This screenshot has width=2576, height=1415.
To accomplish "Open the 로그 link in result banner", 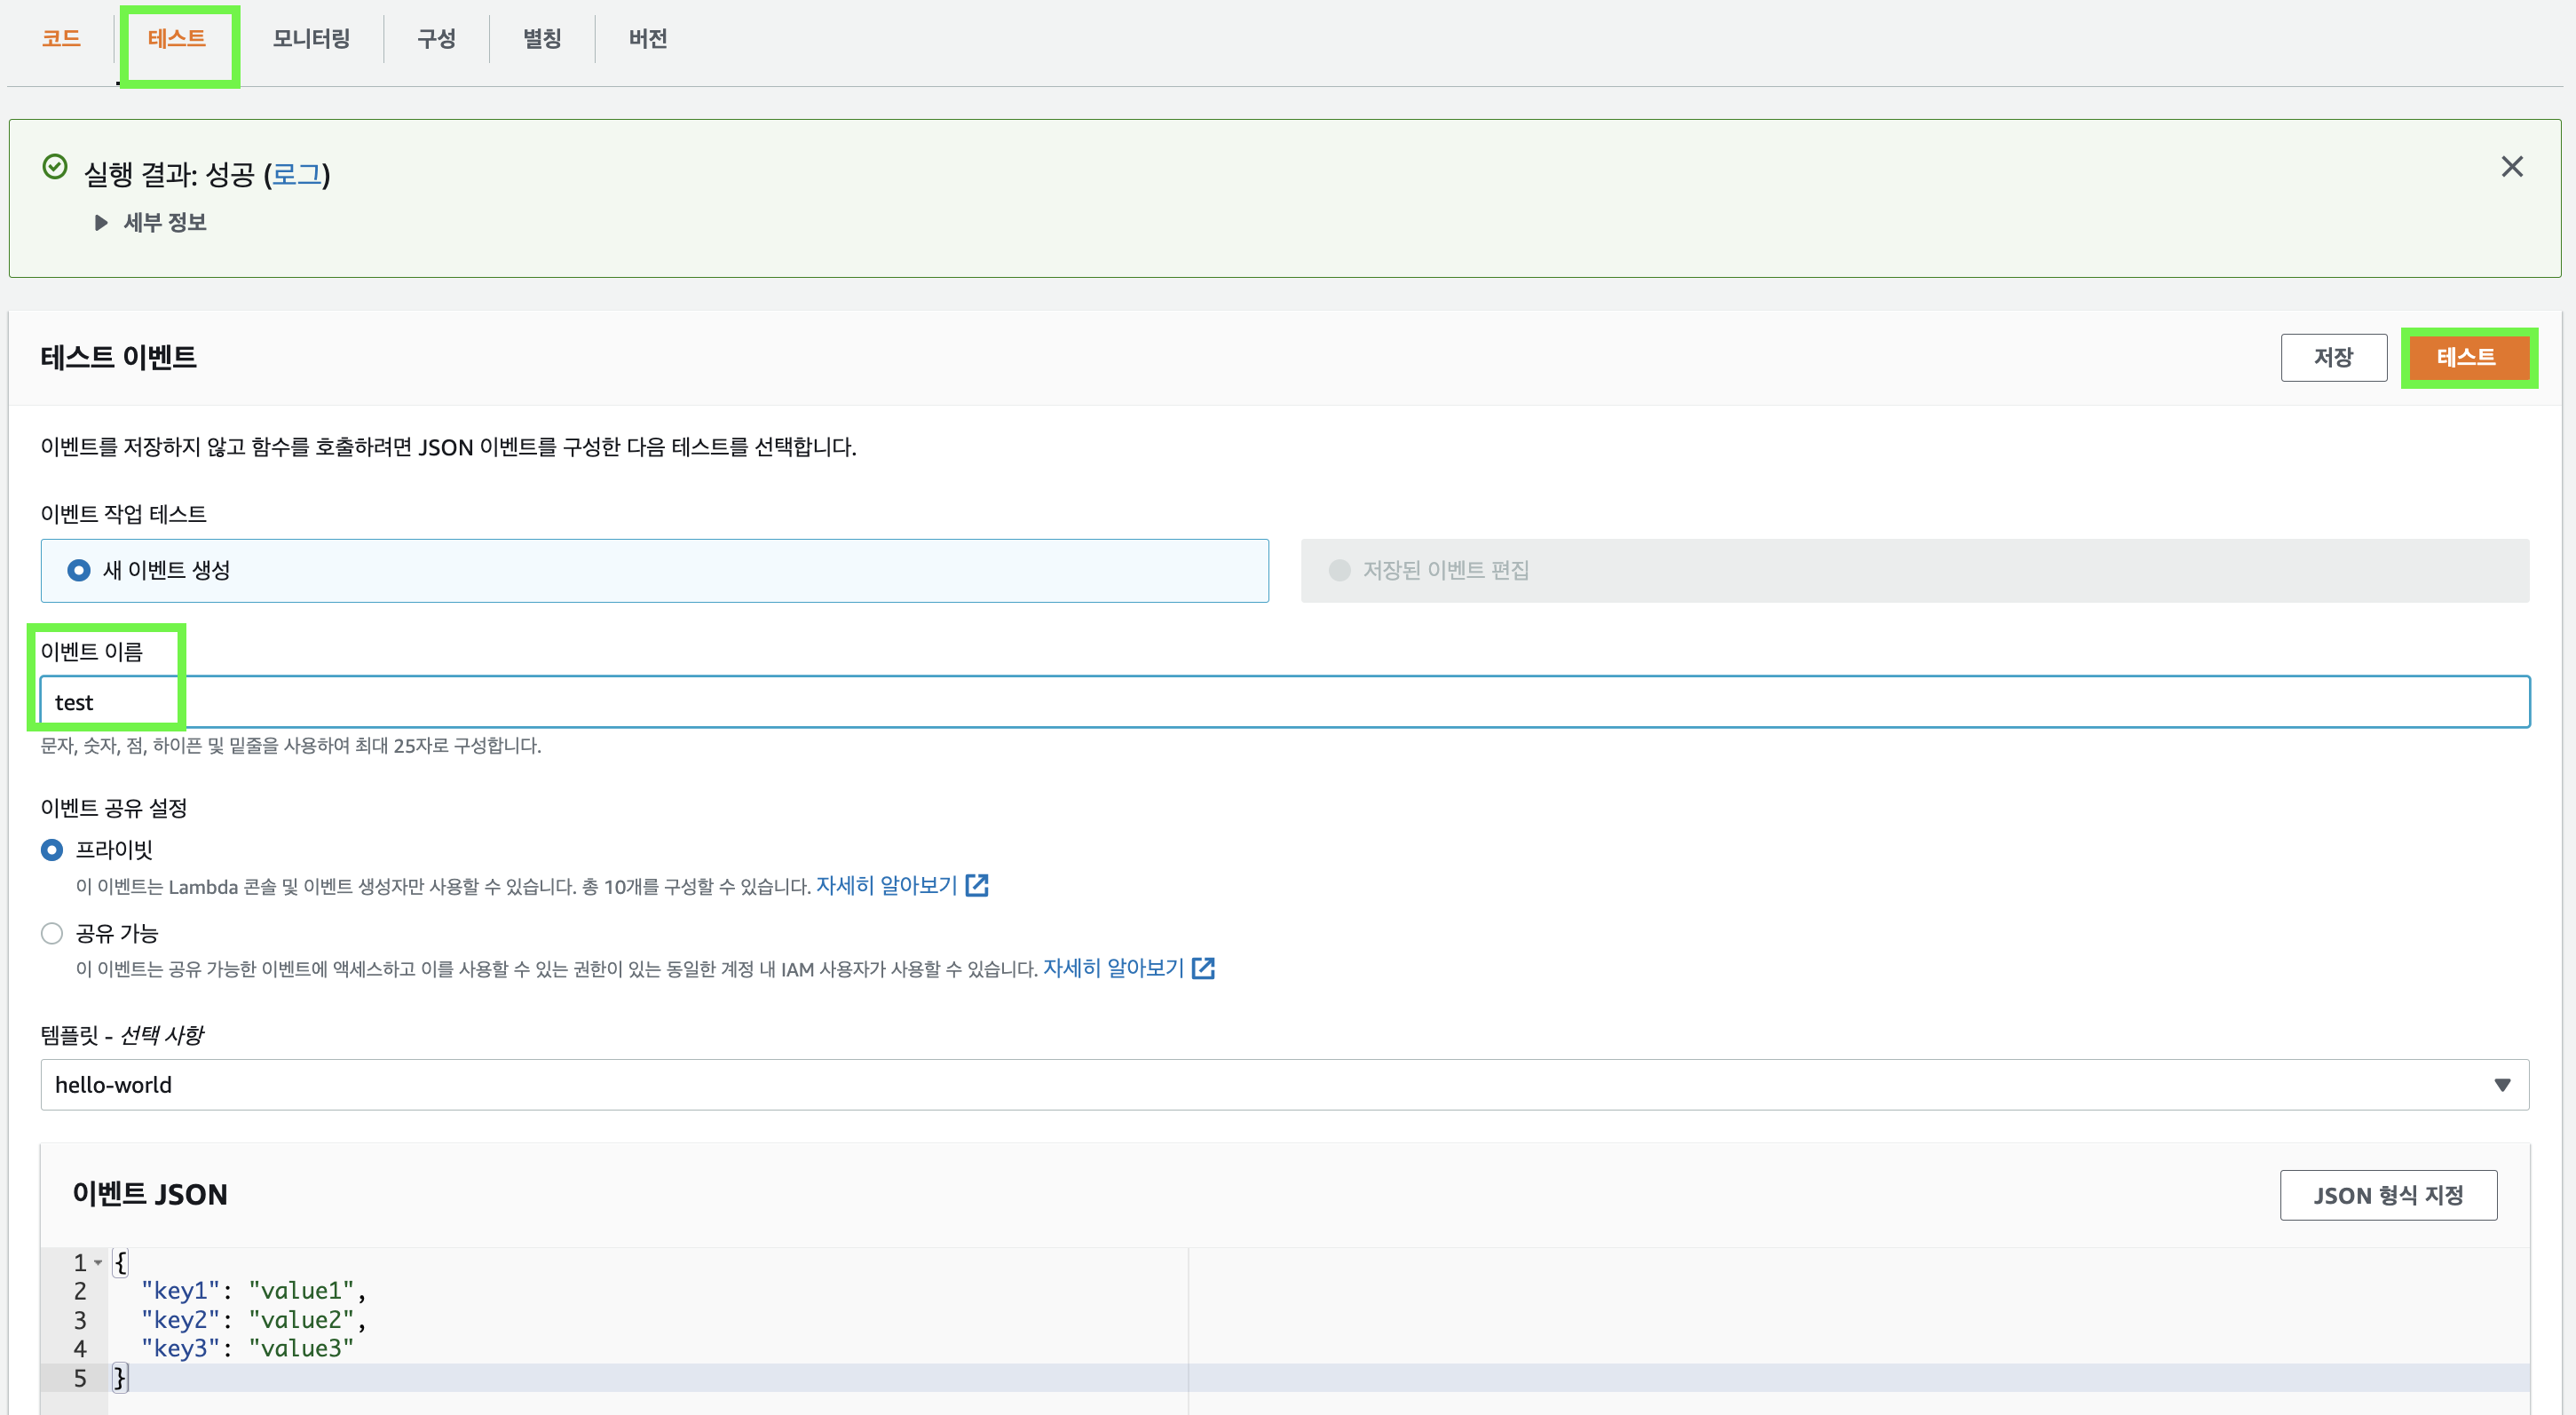I will click(x=296, y=175).
